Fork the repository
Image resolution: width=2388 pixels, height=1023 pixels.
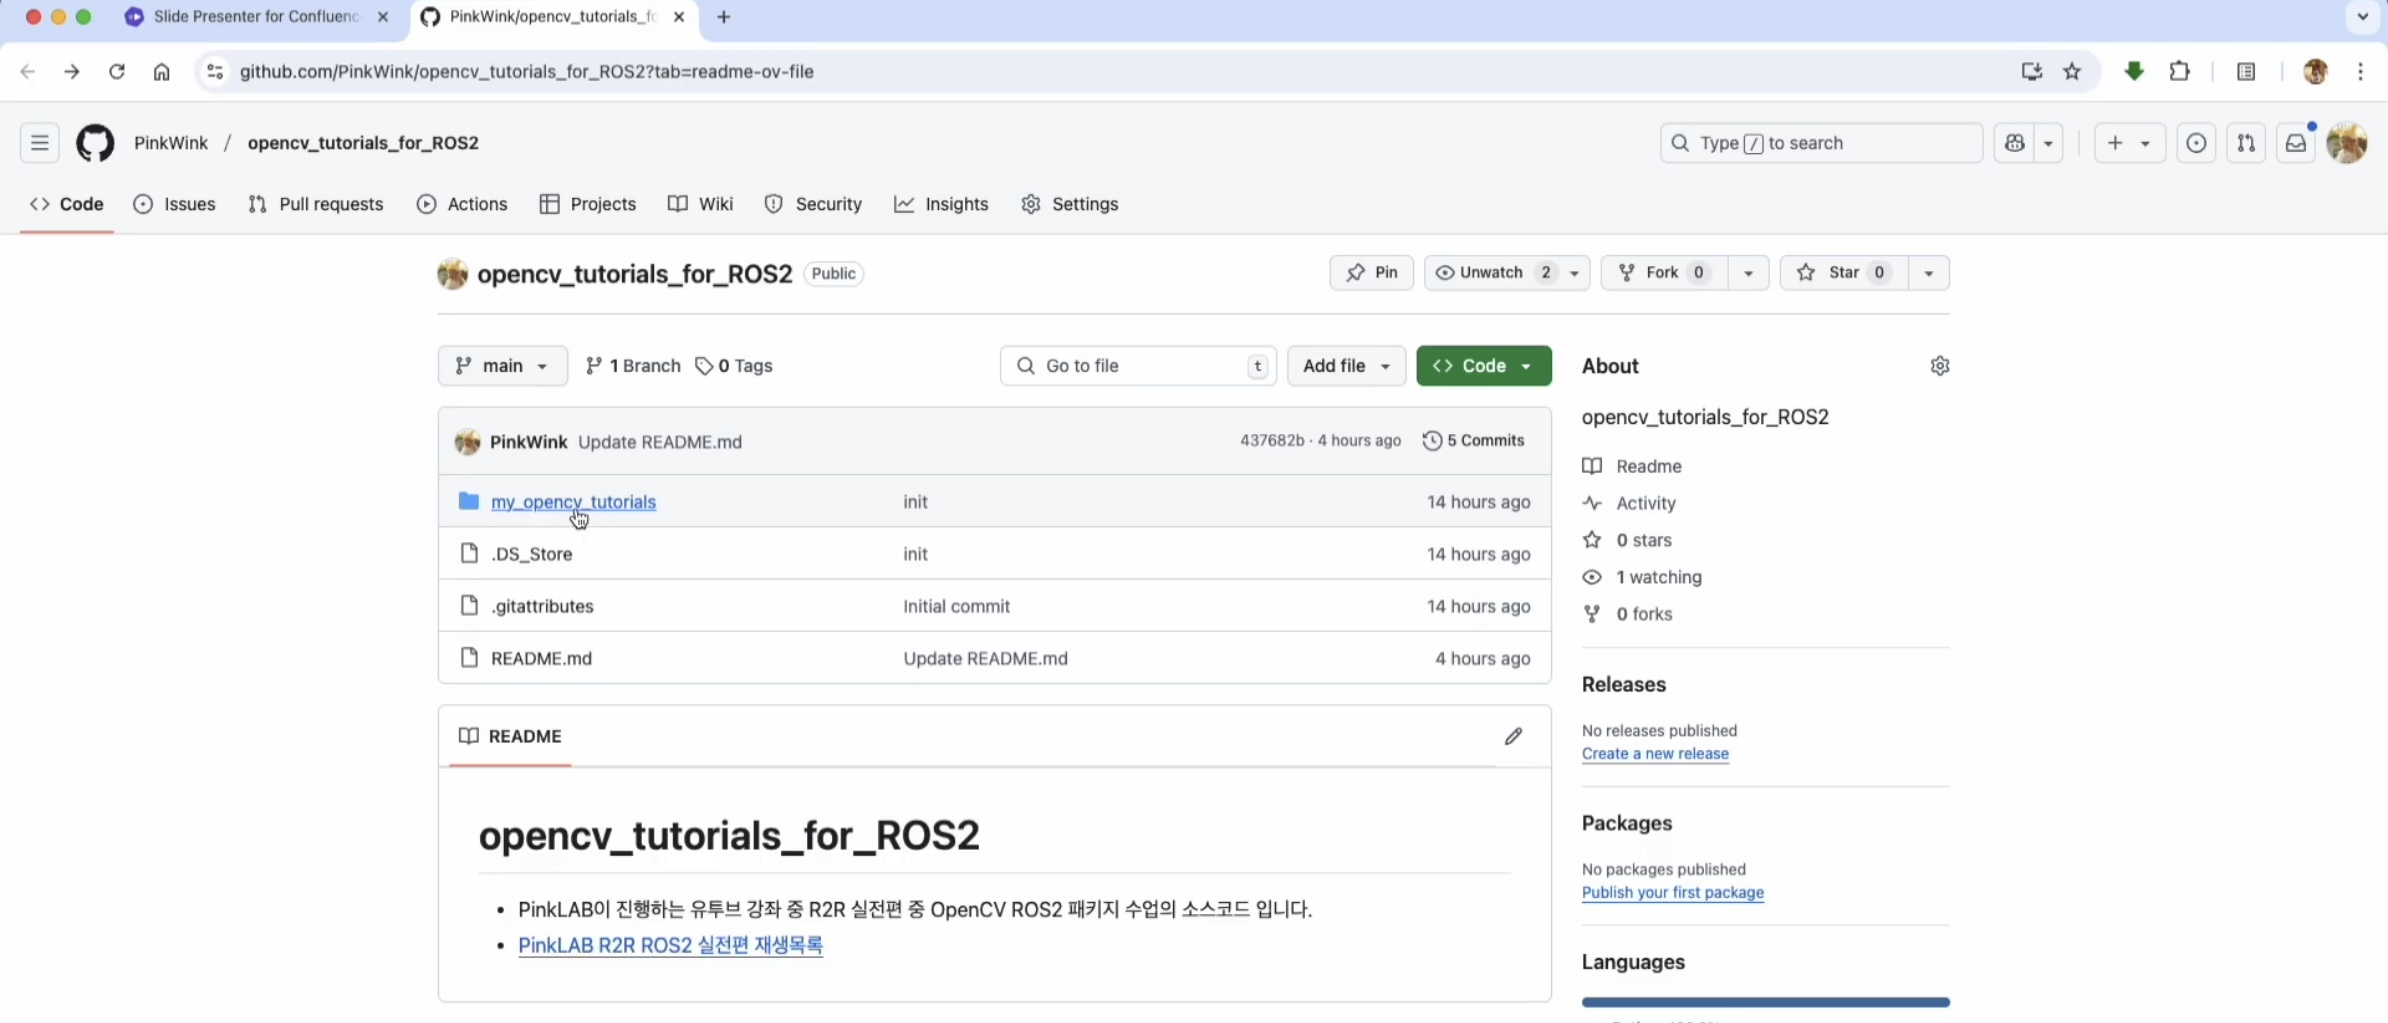pos(1664,273)
